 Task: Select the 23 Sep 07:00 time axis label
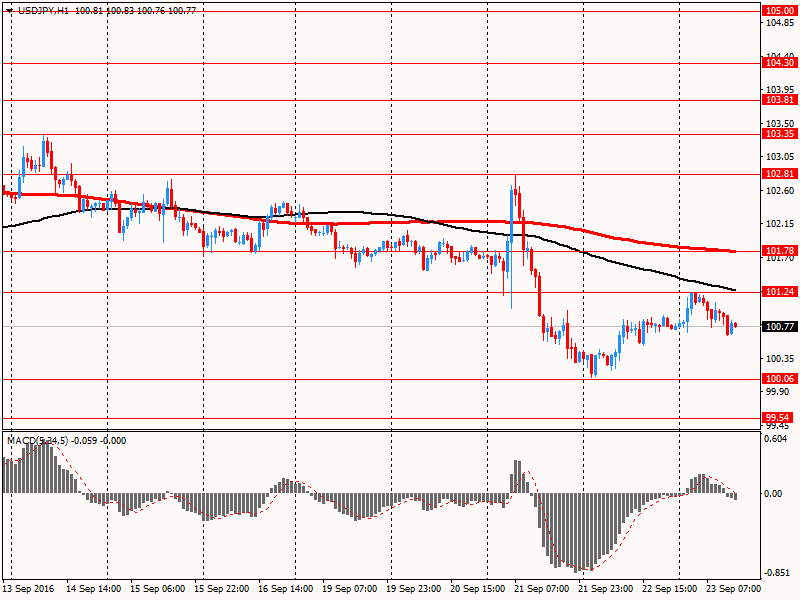click(733, 589)
